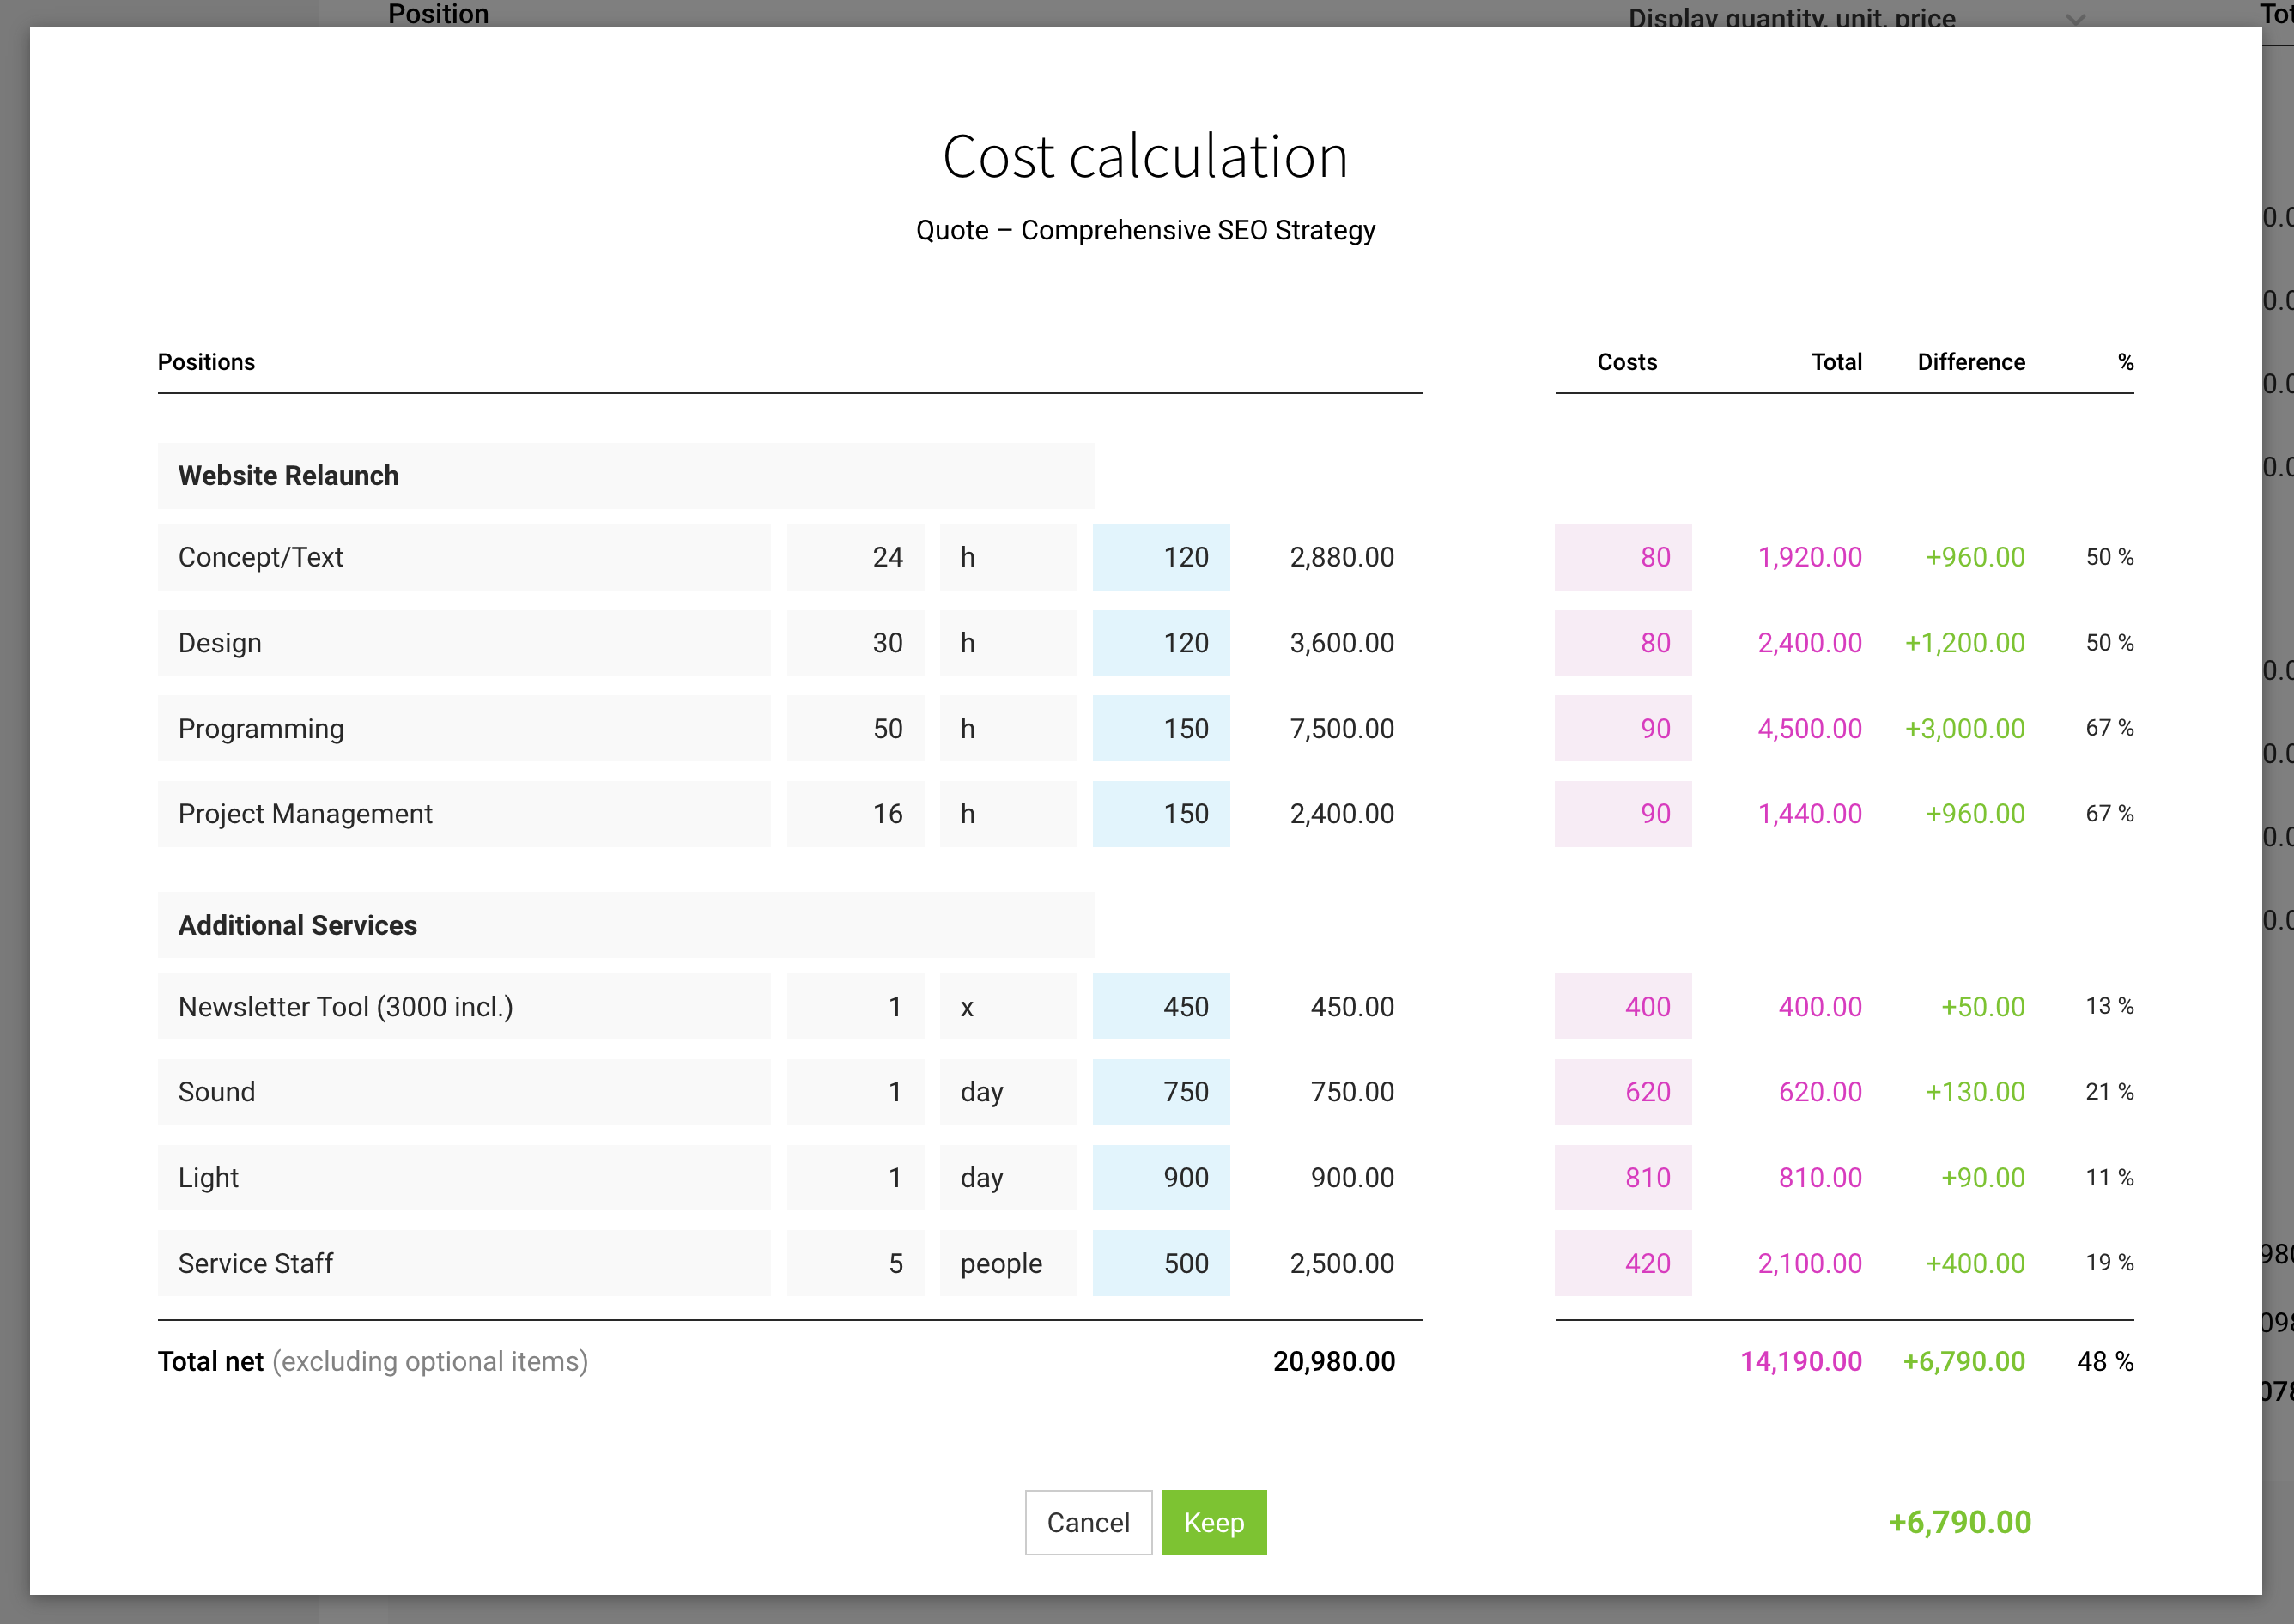2294x1624 pixels.
Task: Edit the Project Management cost field 90
Action: [1623, 814]
